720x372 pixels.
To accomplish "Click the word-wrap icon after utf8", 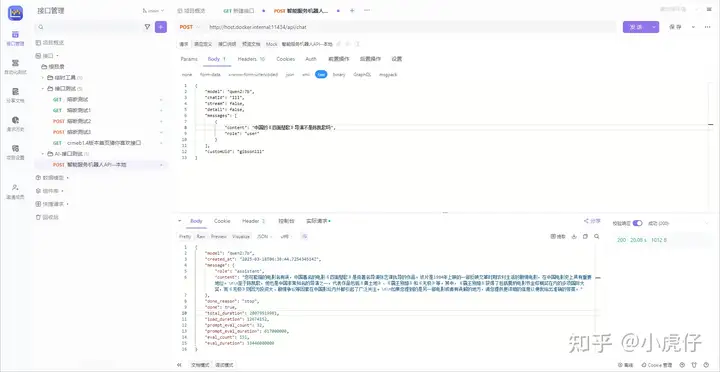I will point(304,237).
